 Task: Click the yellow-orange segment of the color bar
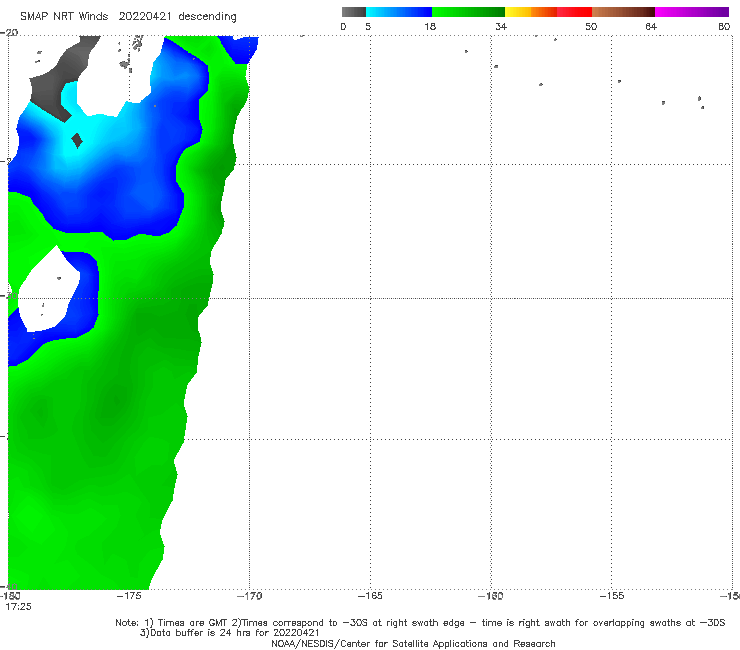tap(531, 12)
